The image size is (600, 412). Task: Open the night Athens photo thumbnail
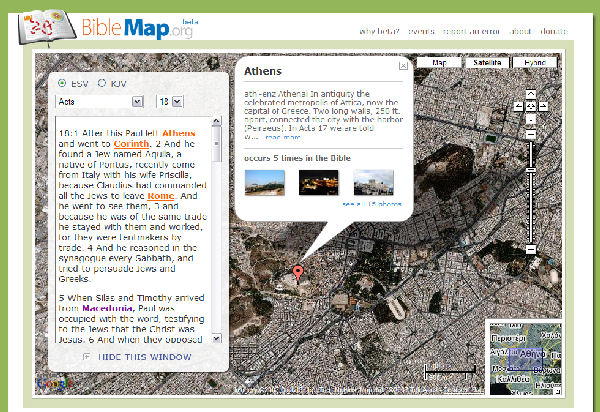[x=318, y=182]
